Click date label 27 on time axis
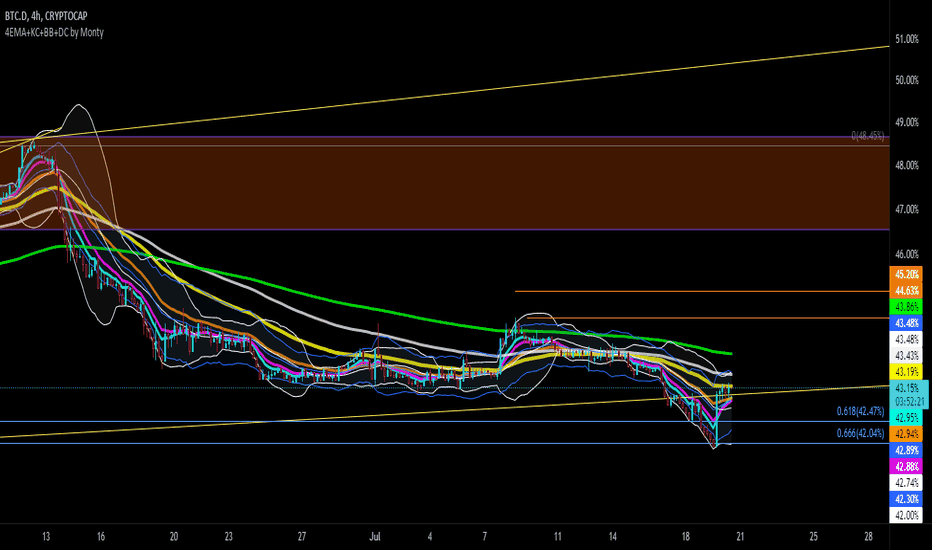The height and width of the screenshot is (550, 932). (301, 536)
